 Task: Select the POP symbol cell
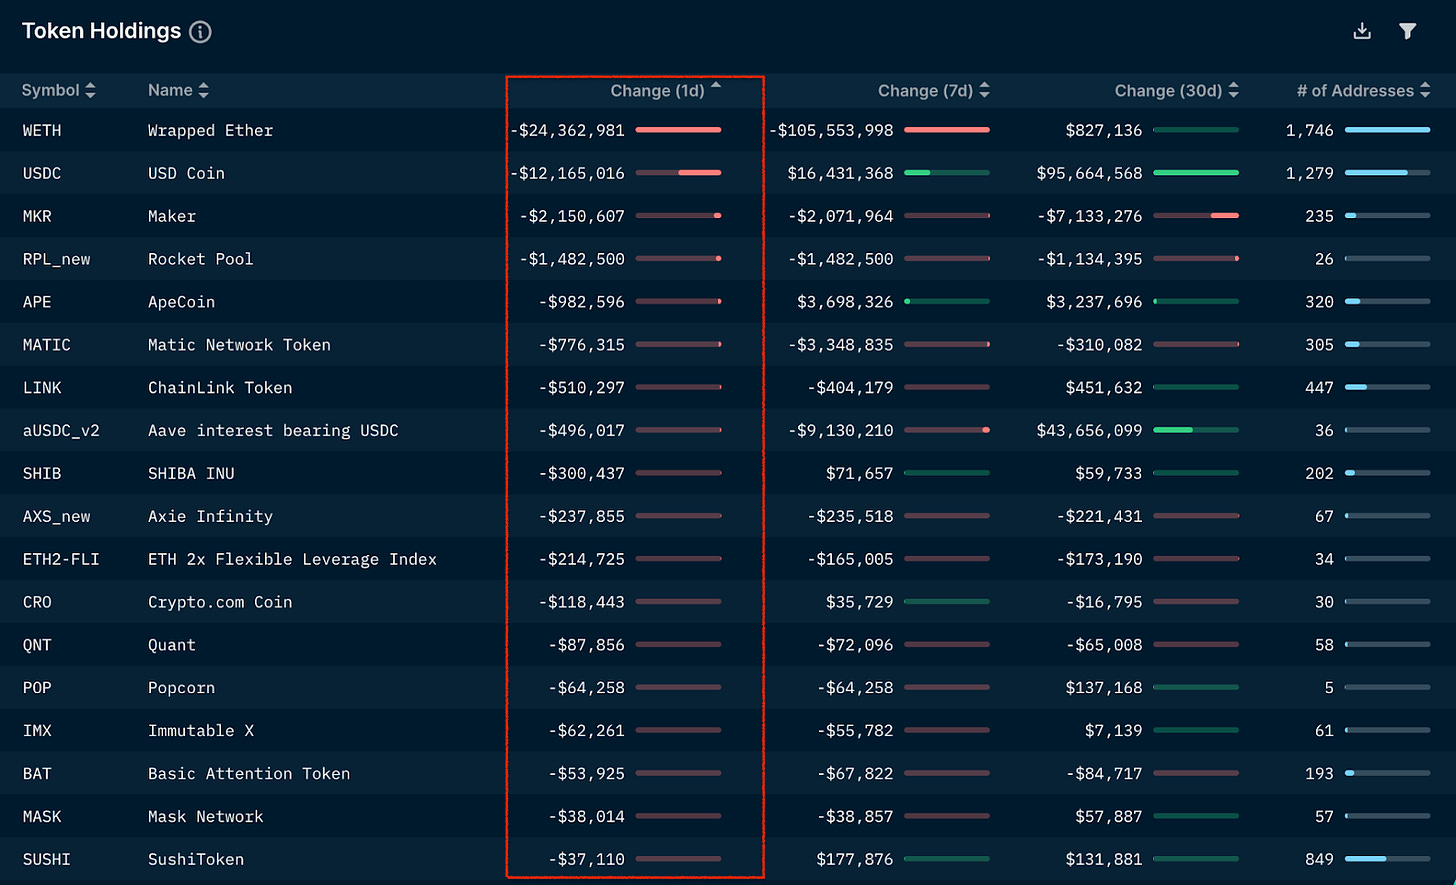(x=37, y=688)
